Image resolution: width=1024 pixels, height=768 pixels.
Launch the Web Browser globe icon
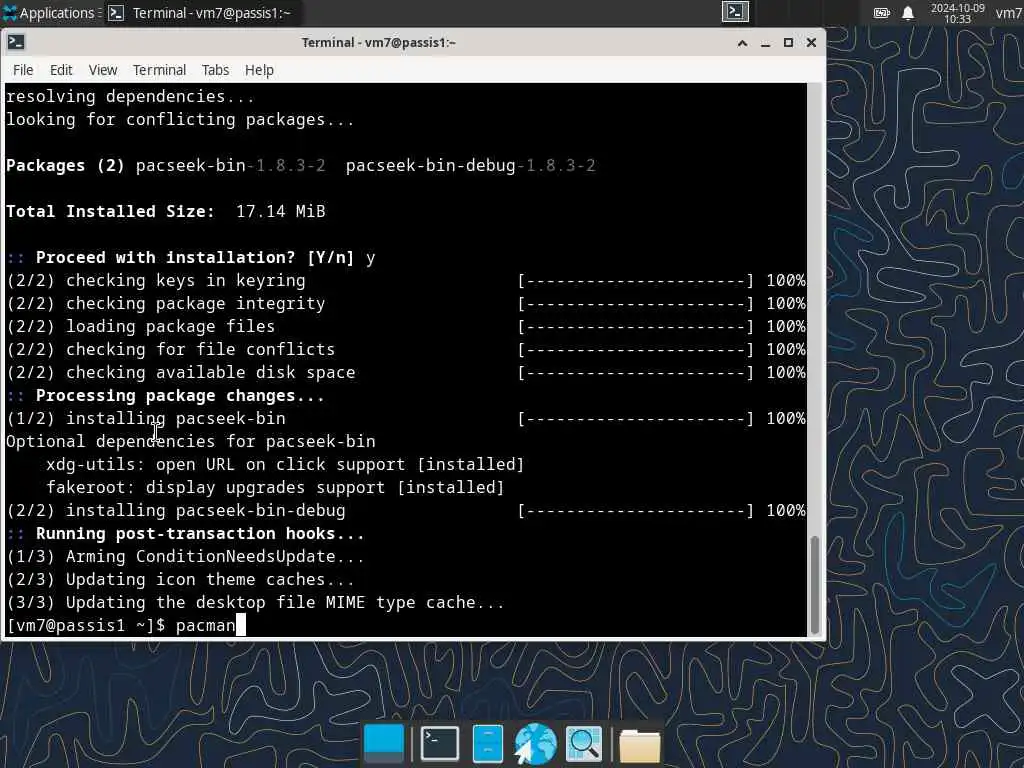(536, 743)
